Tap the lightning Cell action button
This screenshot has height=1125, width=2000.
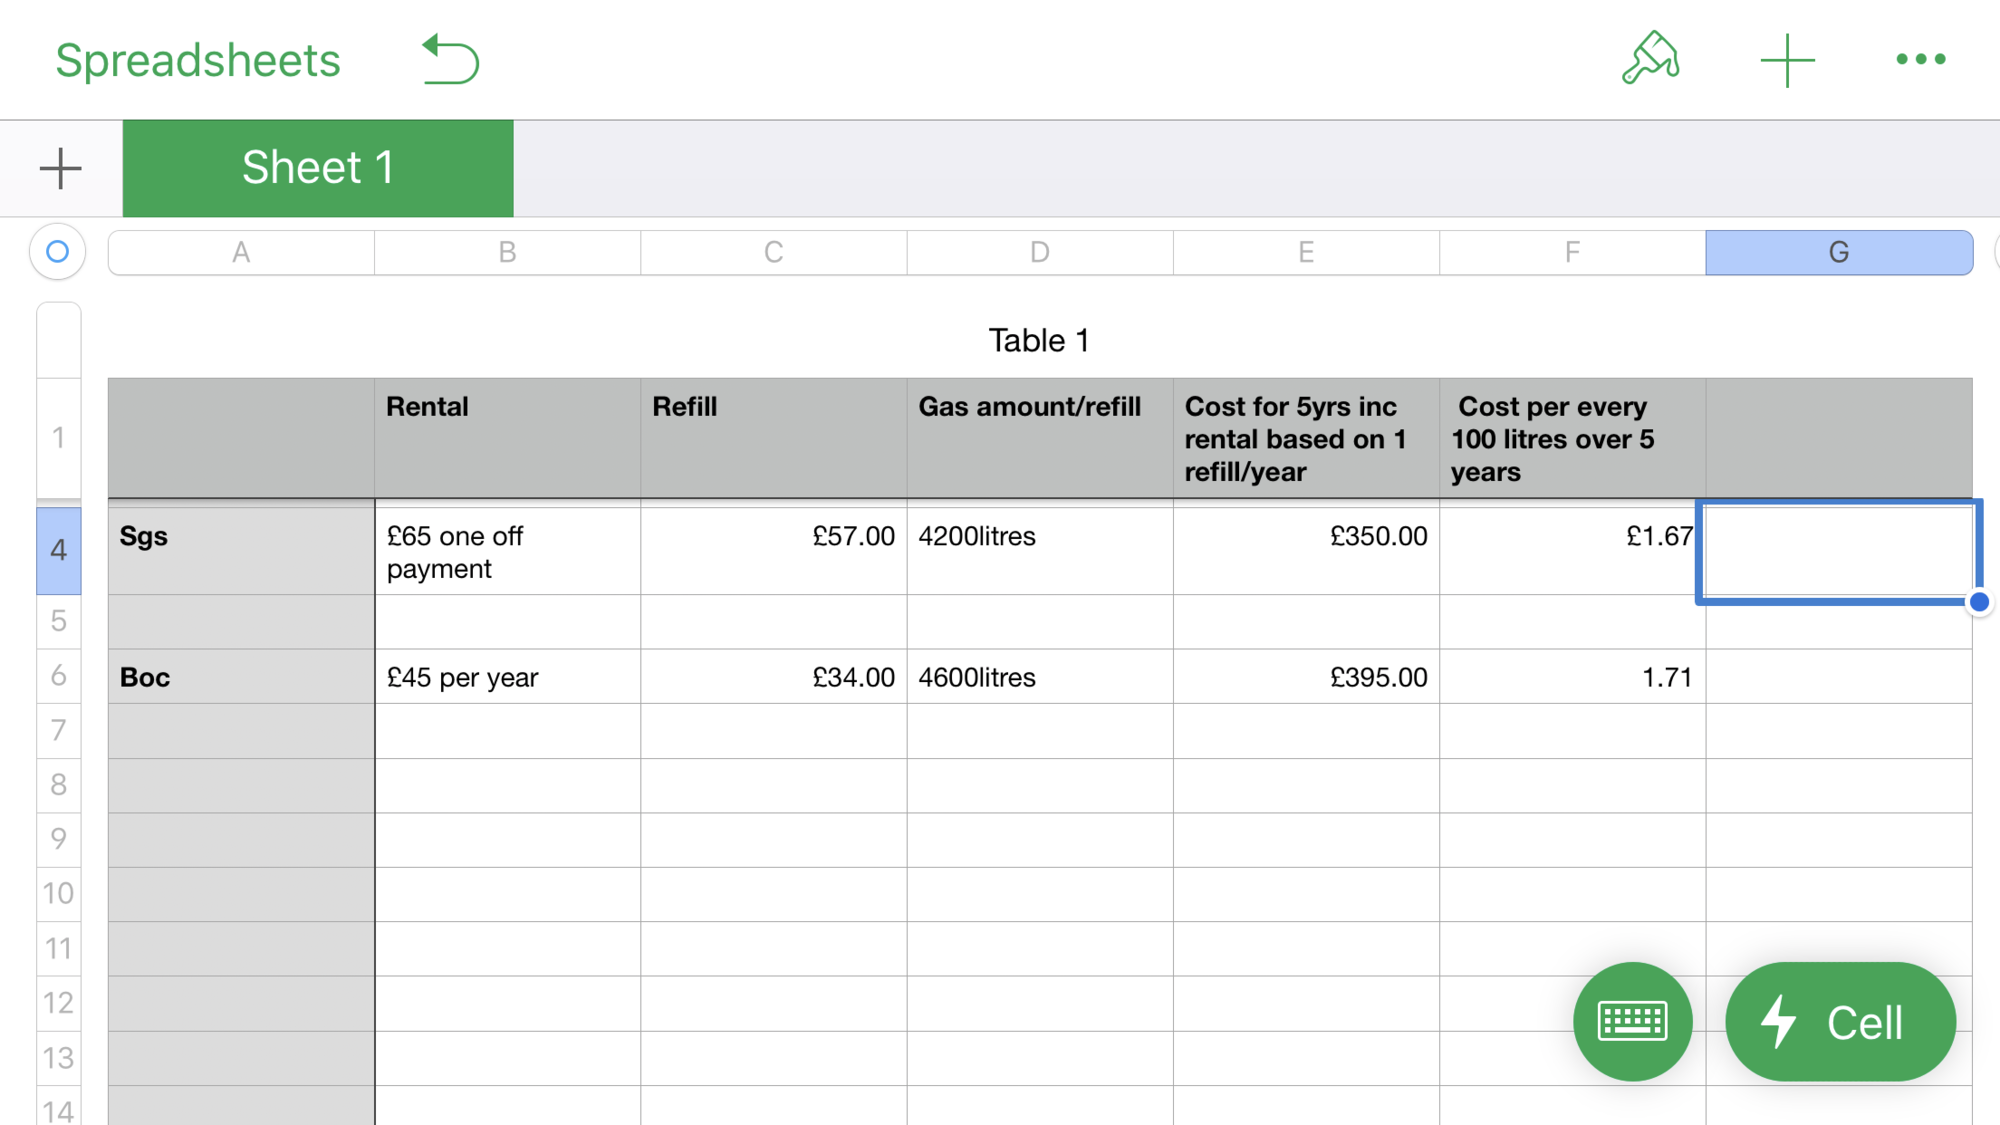tap(1839, 1021)
